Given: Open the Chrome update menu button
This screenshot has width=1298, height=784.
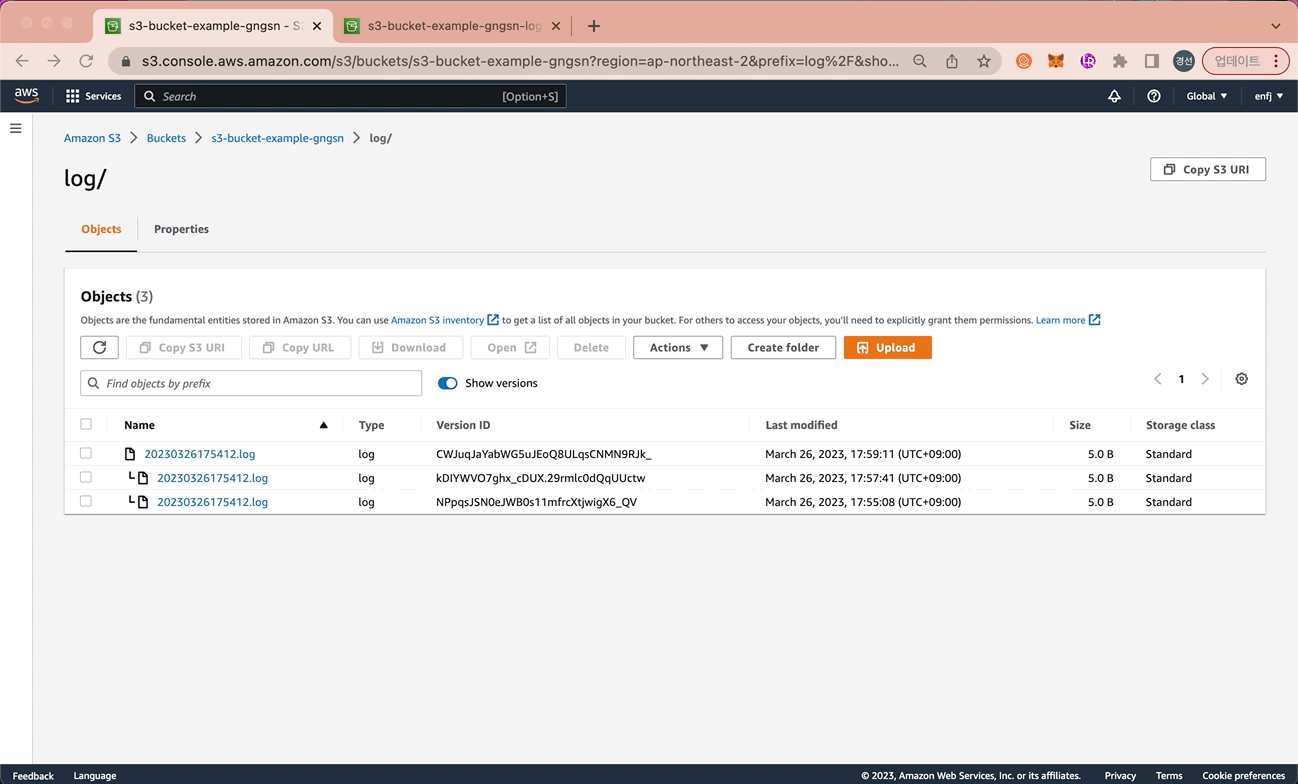Looking at the screenshot, I should 1246,61.
